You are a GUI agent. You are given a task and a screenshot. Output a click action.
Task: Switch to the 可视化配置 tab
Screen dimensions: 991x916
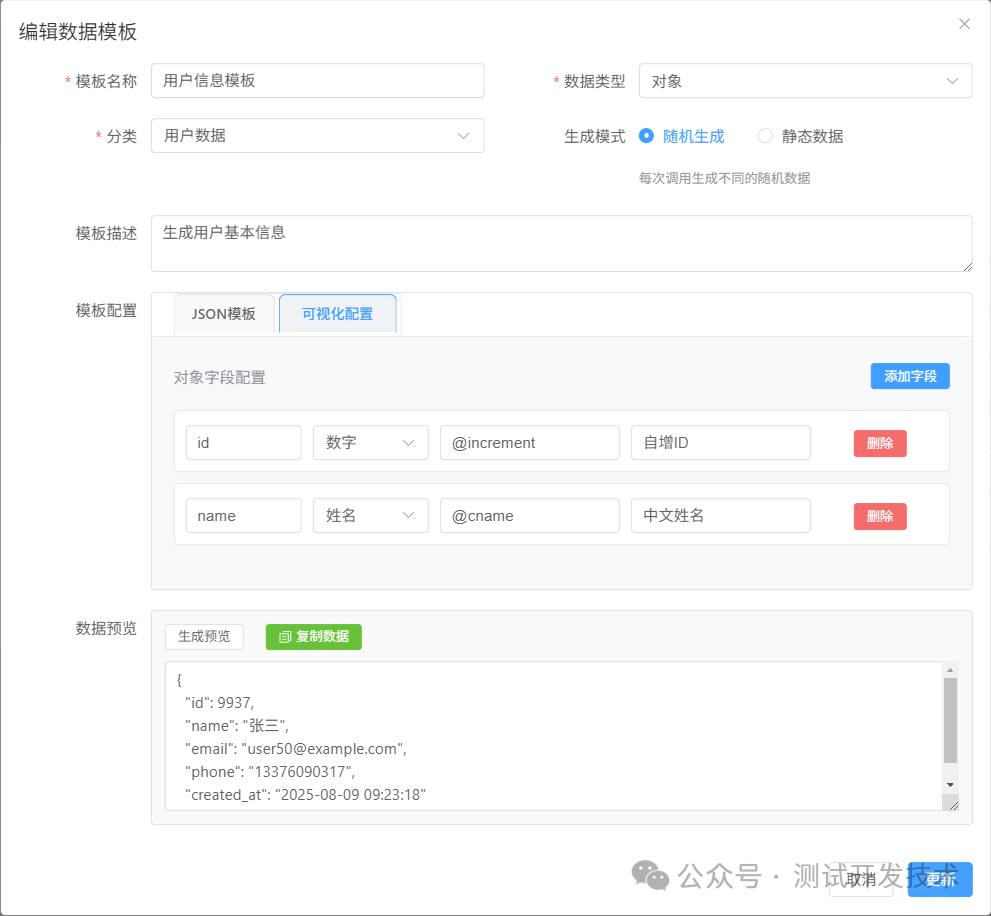coord(337,313)
